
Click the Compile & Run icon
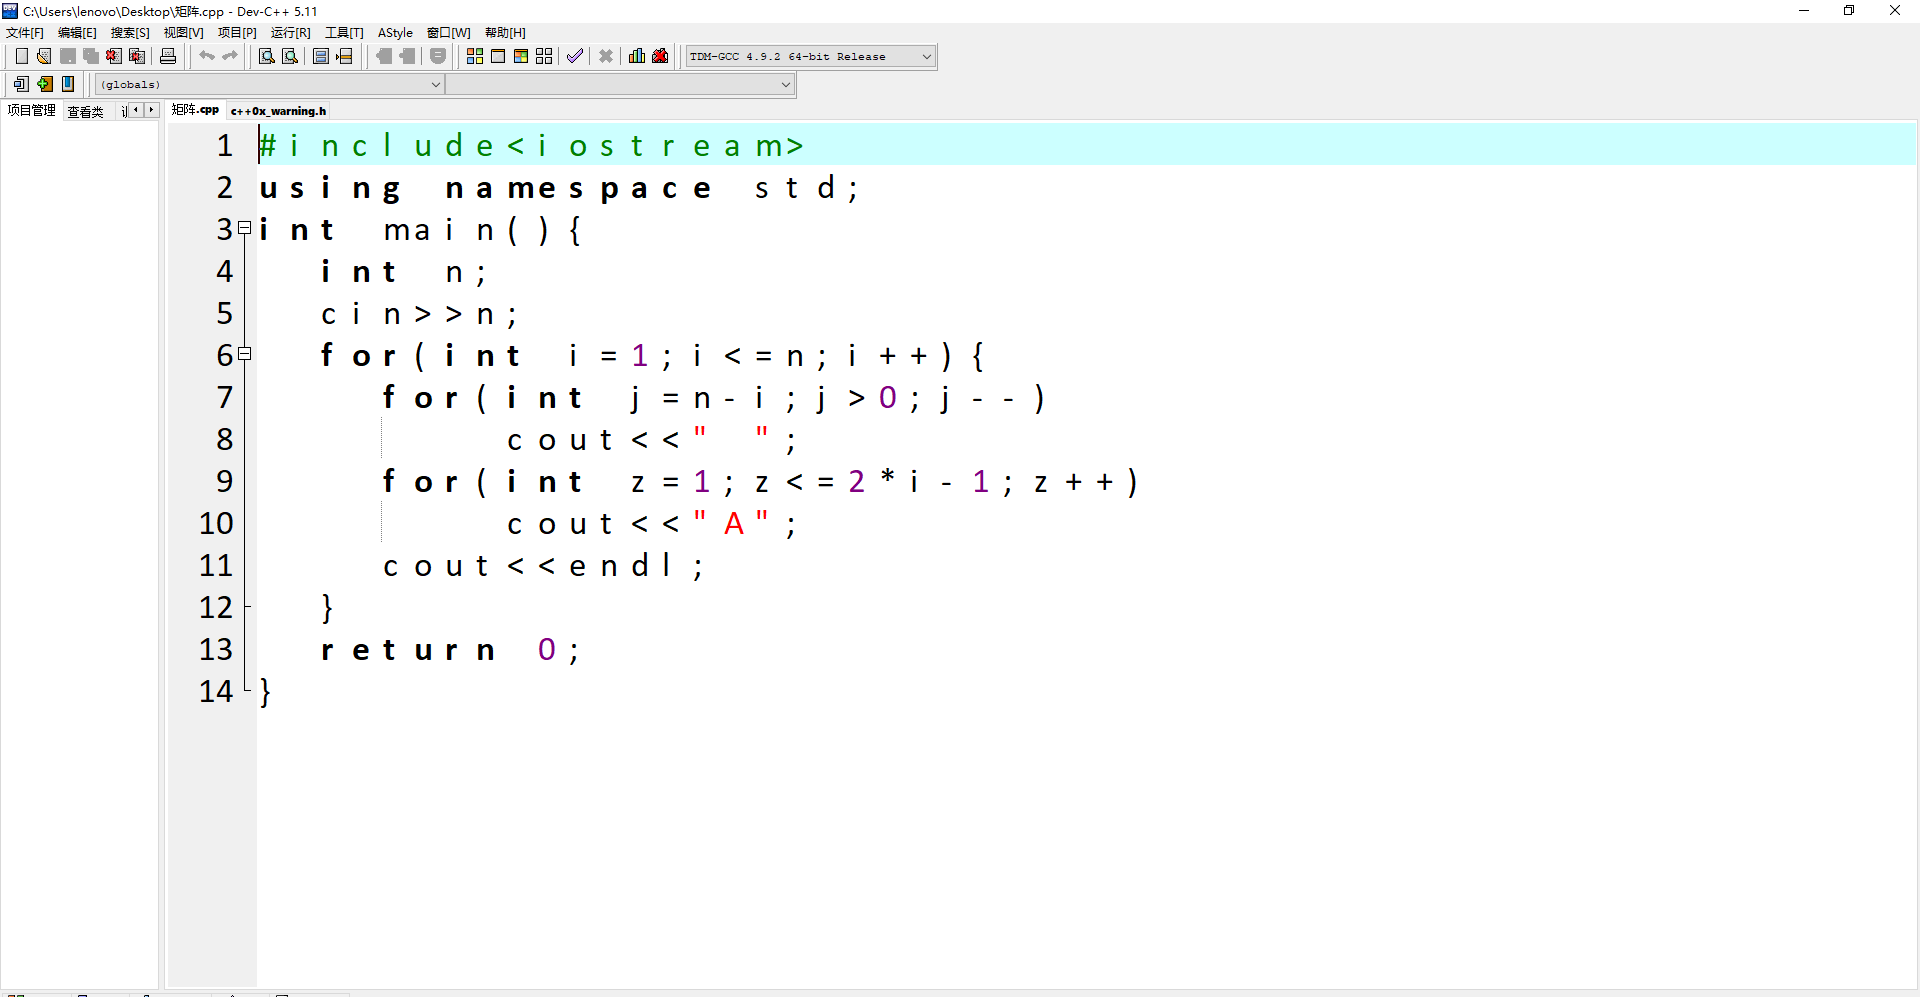pos(521,56)
